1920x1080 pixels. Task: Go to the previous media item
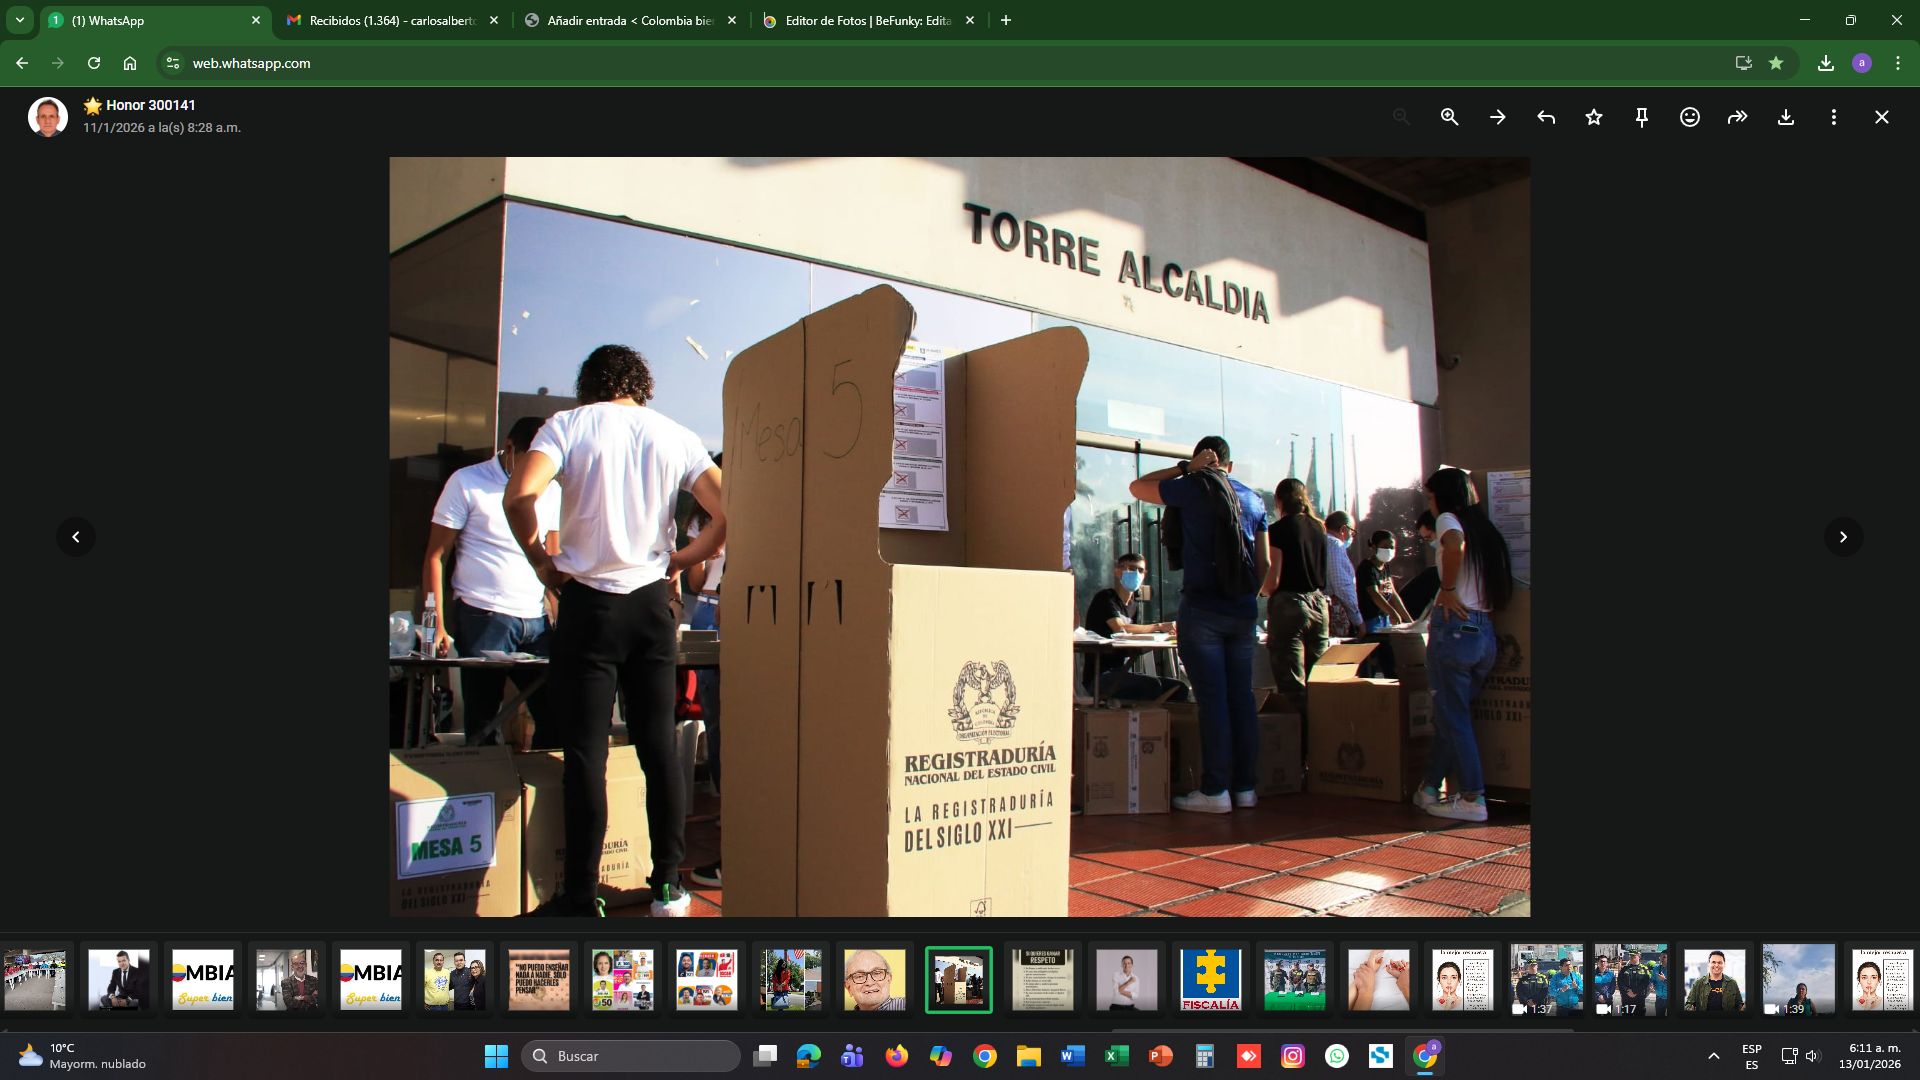tap(76, 537)
